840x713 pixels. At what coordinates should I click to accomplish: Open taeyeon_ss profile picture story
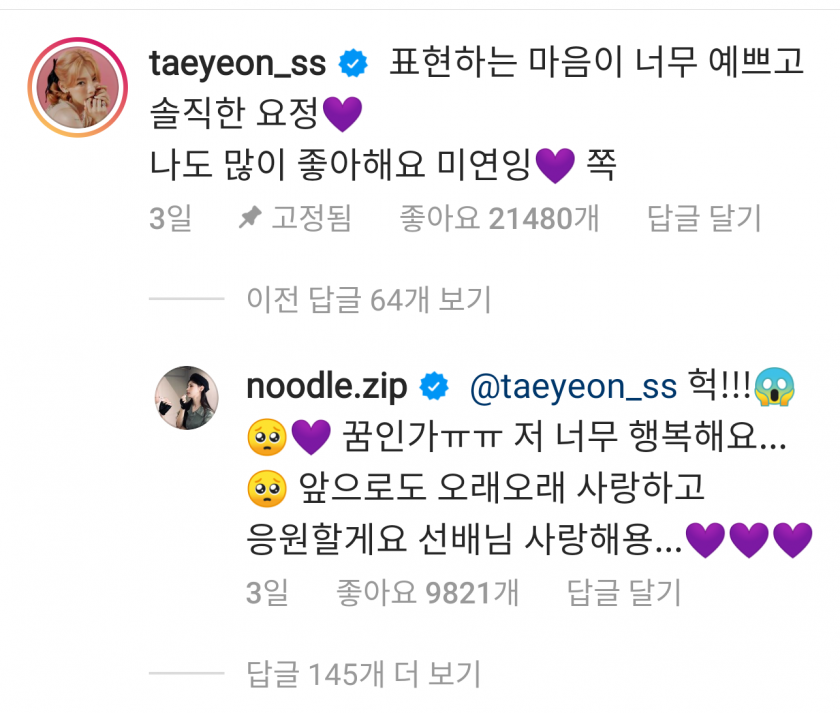[78, 87]
